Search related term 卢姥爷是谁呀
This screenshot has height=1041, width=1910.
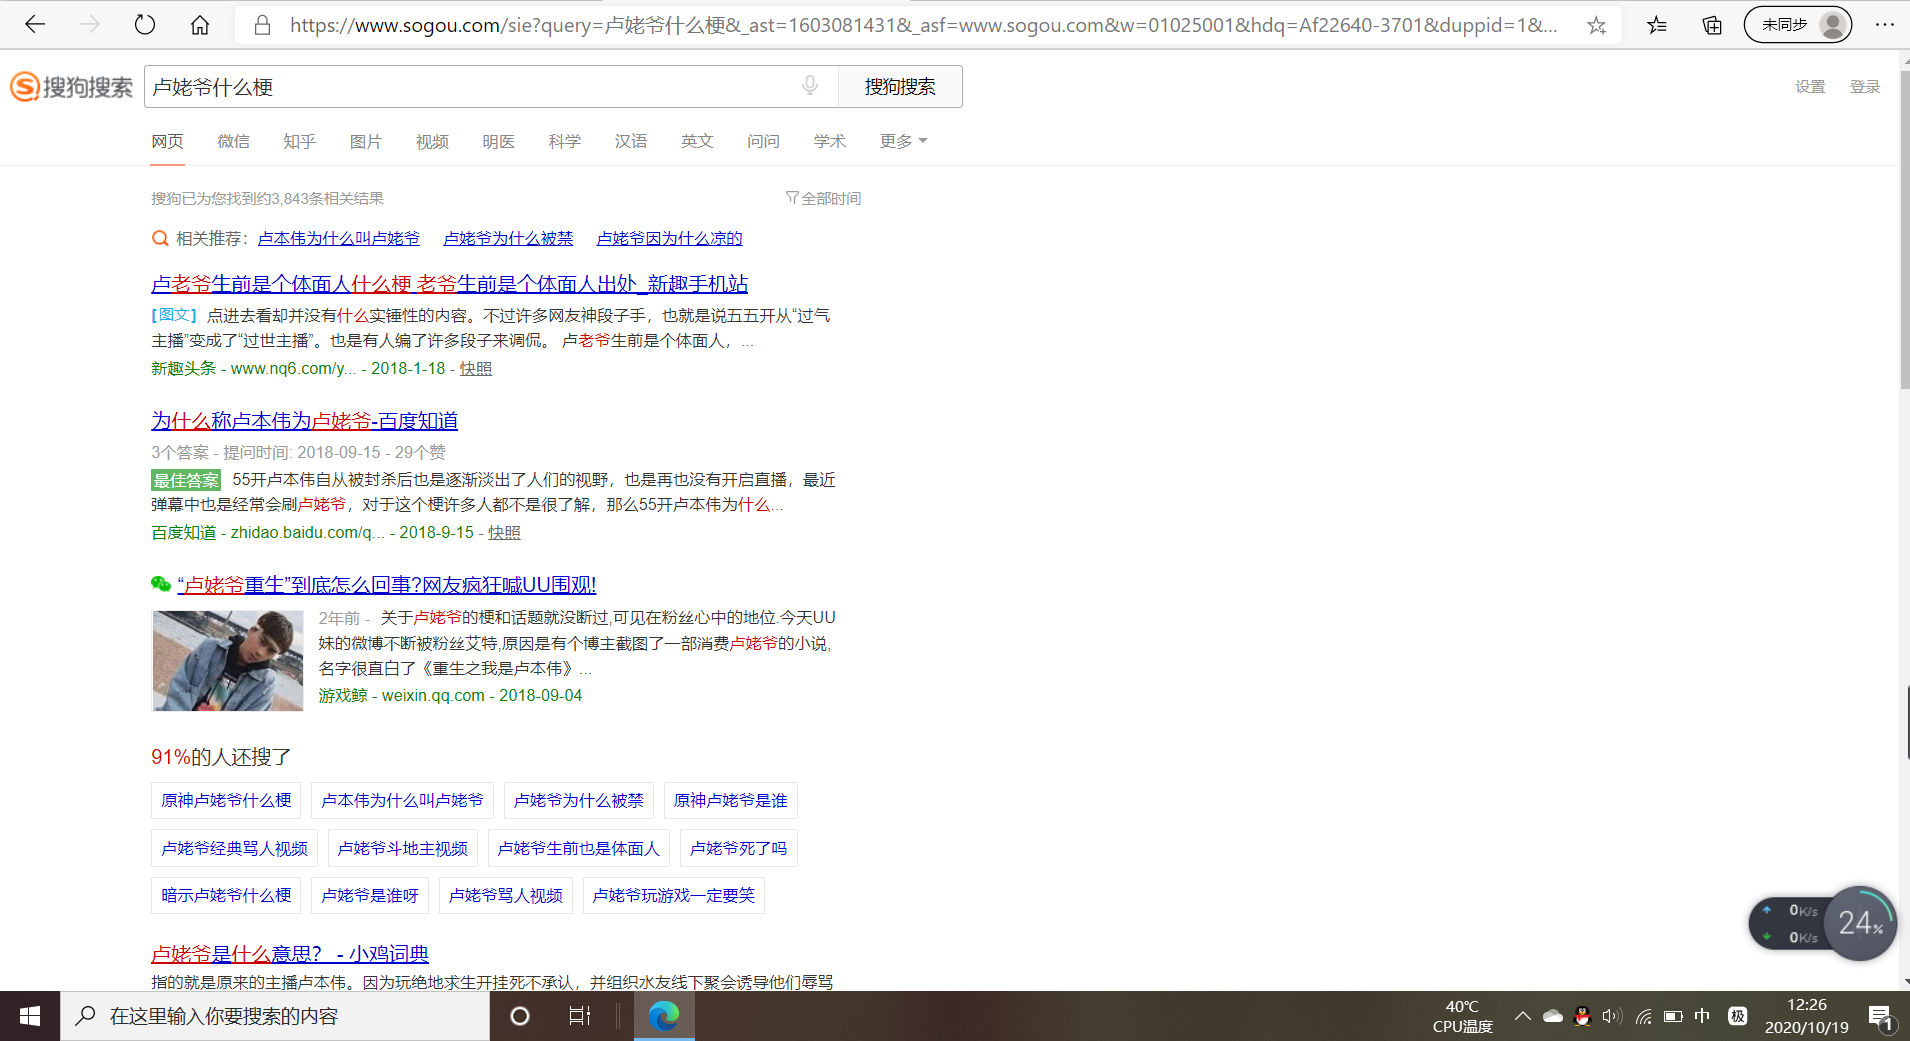[370, 895]
